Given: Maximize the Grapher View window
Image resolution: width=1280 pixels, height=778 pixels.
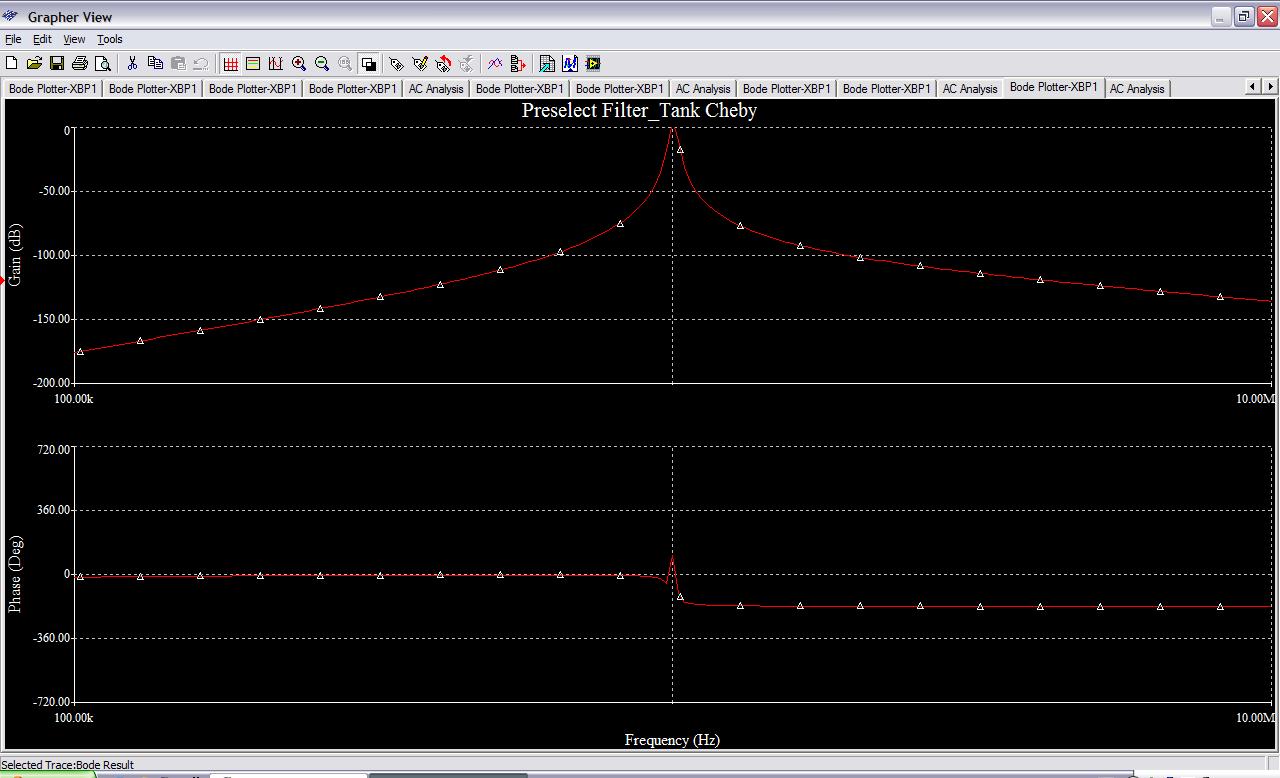Looking at the screenshot, I should coord(1245,16).
